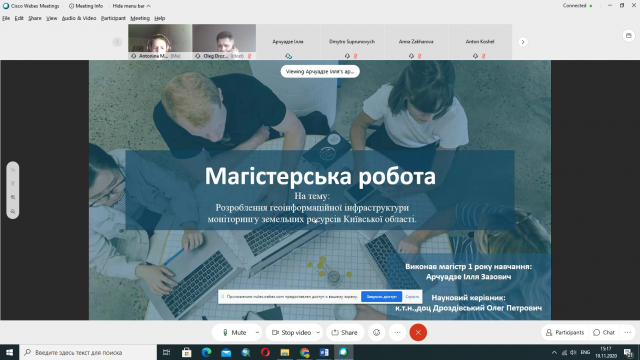640x360 pixels.
Task: Stop your video
Action: point(291,333)
